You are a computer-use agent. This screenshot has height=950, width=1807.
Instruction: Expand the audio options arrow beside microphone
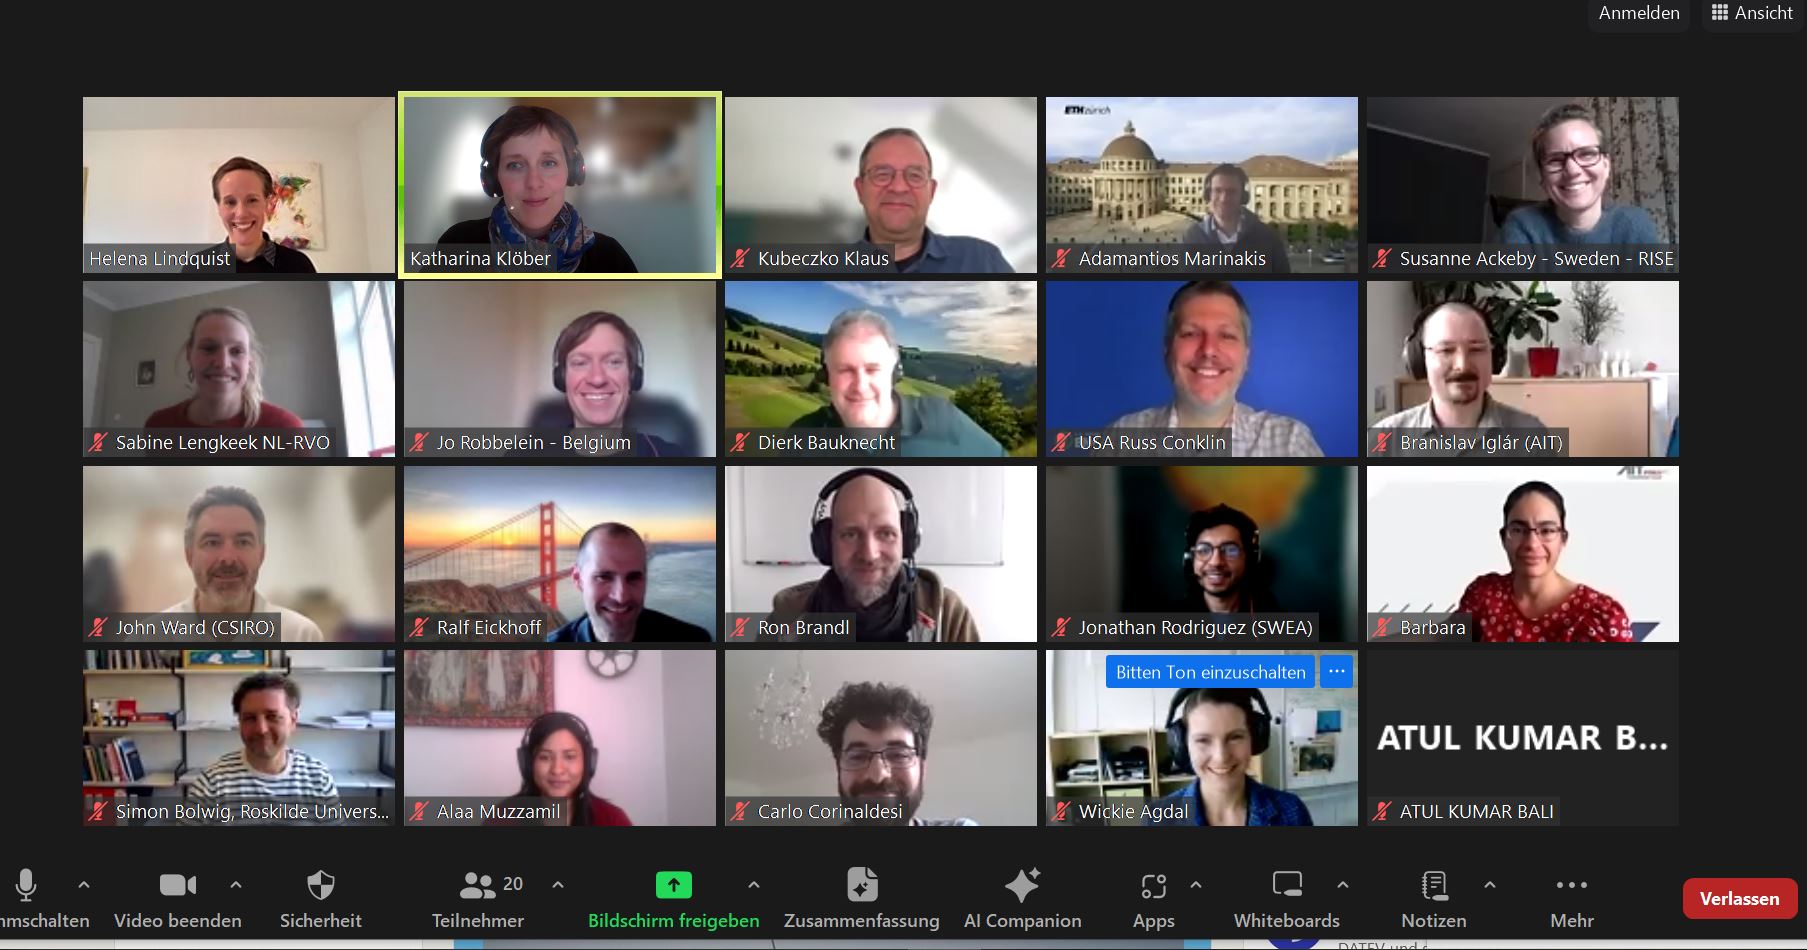point(84,885)
